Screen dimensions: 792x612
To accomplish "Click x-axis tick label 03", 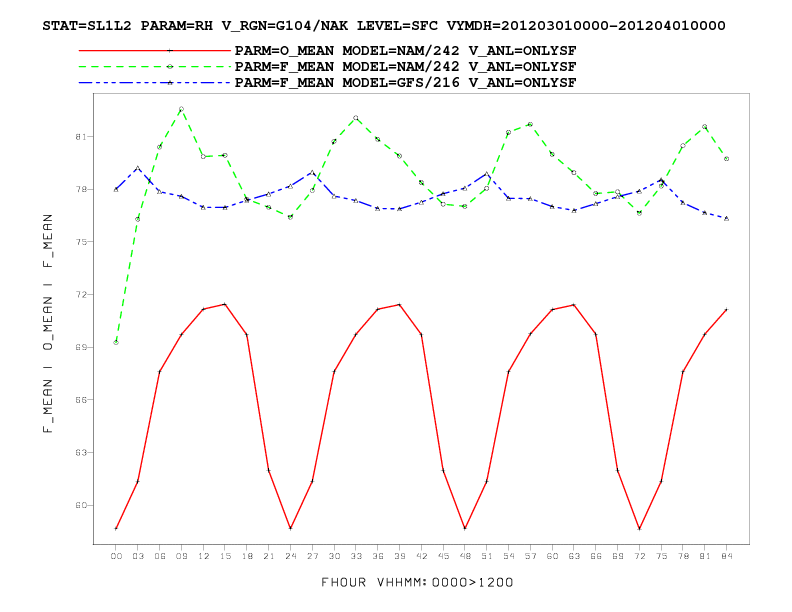I will [x=138, y=556].
